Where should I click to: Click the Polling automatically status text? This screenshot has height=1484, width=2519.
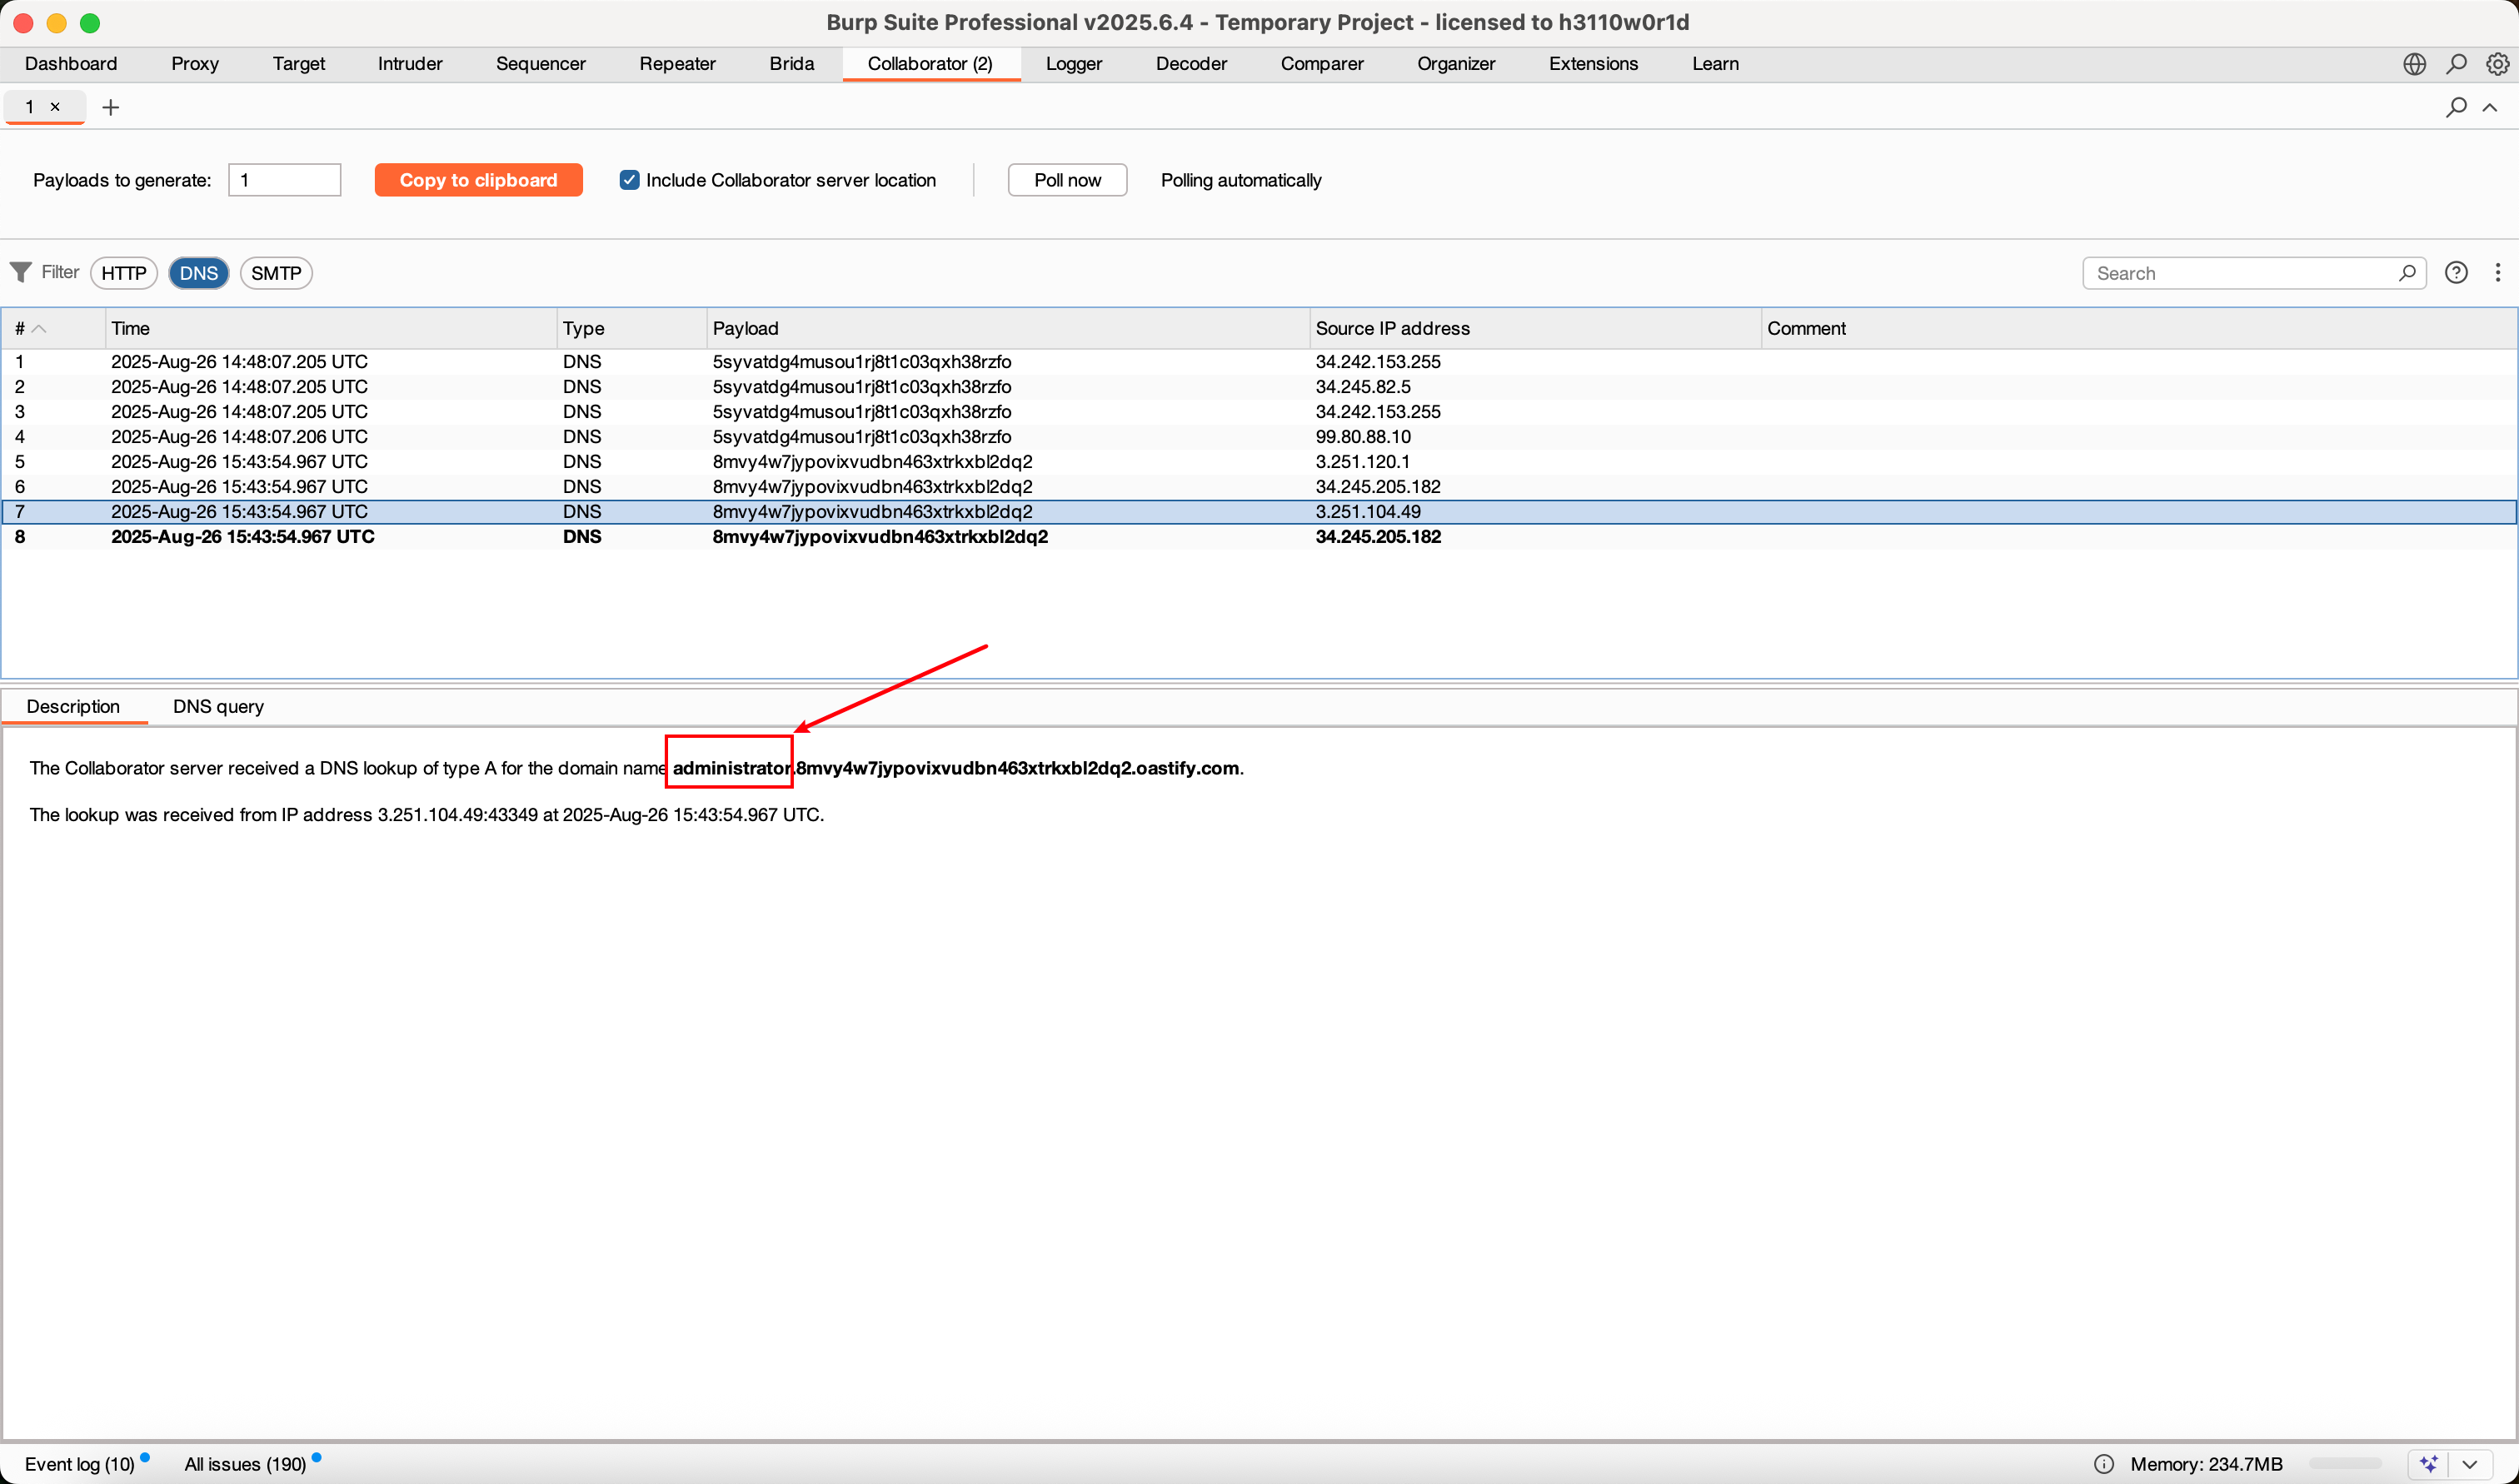pyautogui.click(x=1241, y=180)
